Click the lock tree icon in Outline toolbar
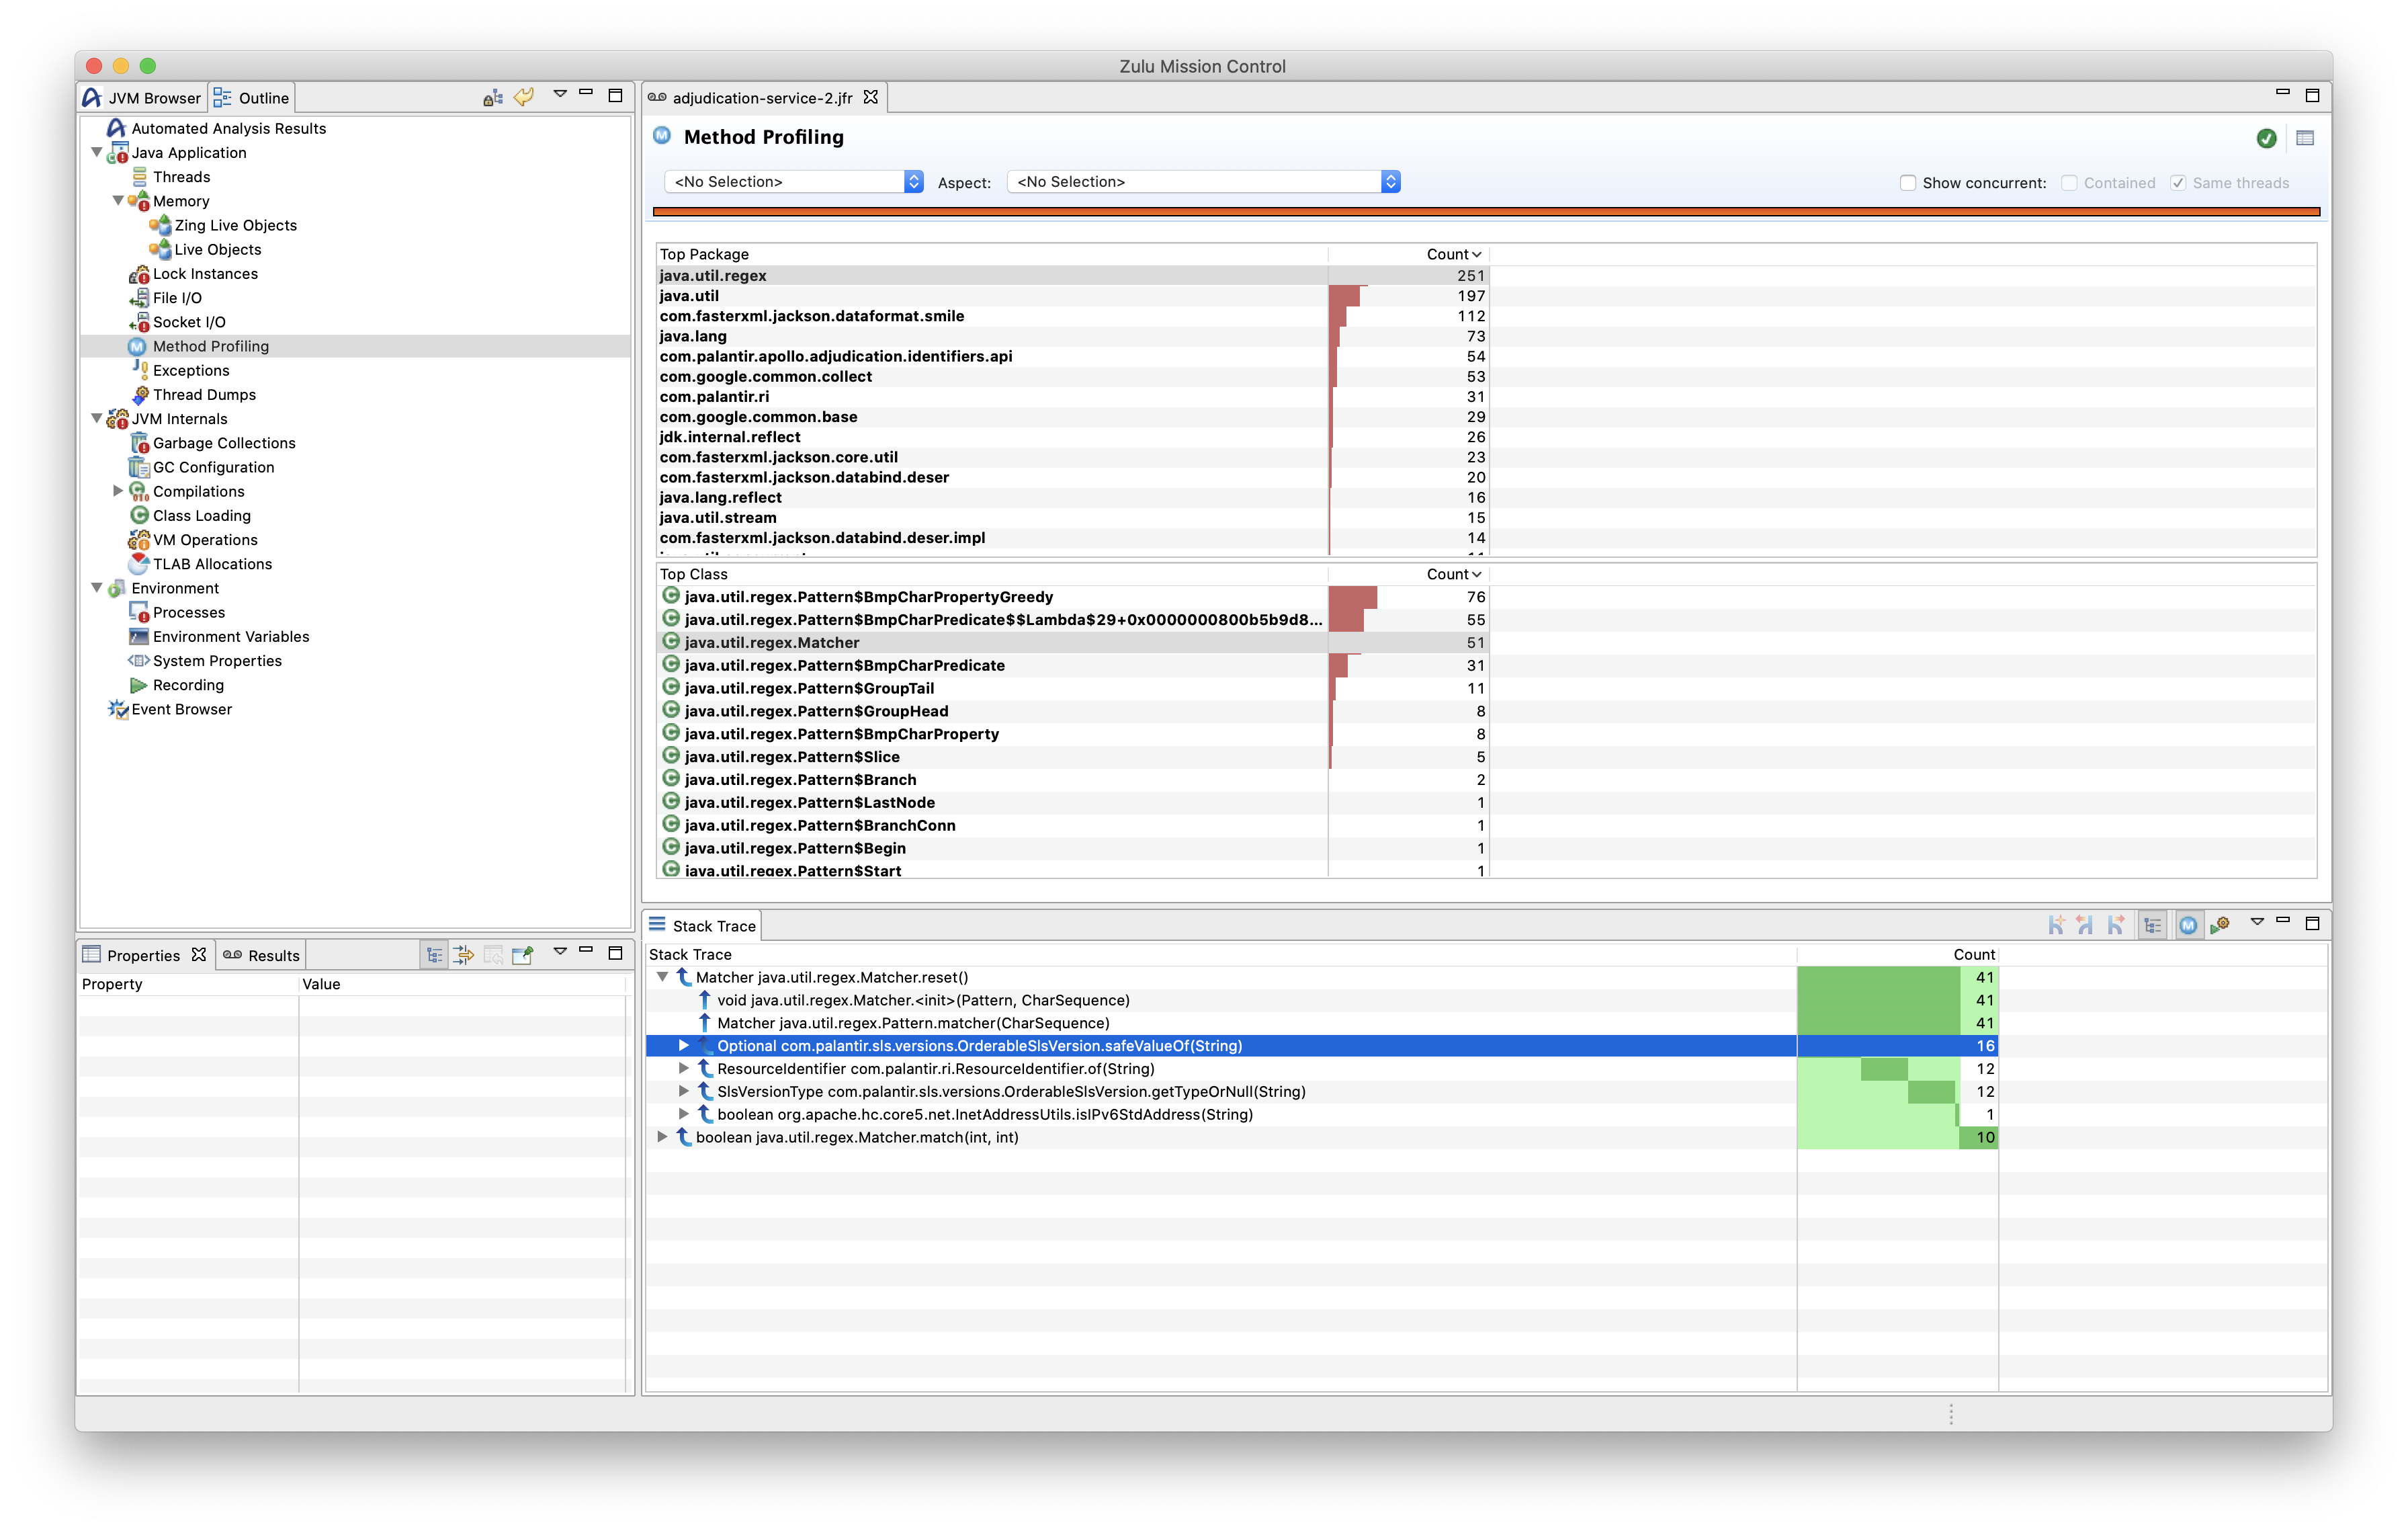 click(x=492, y=97)
